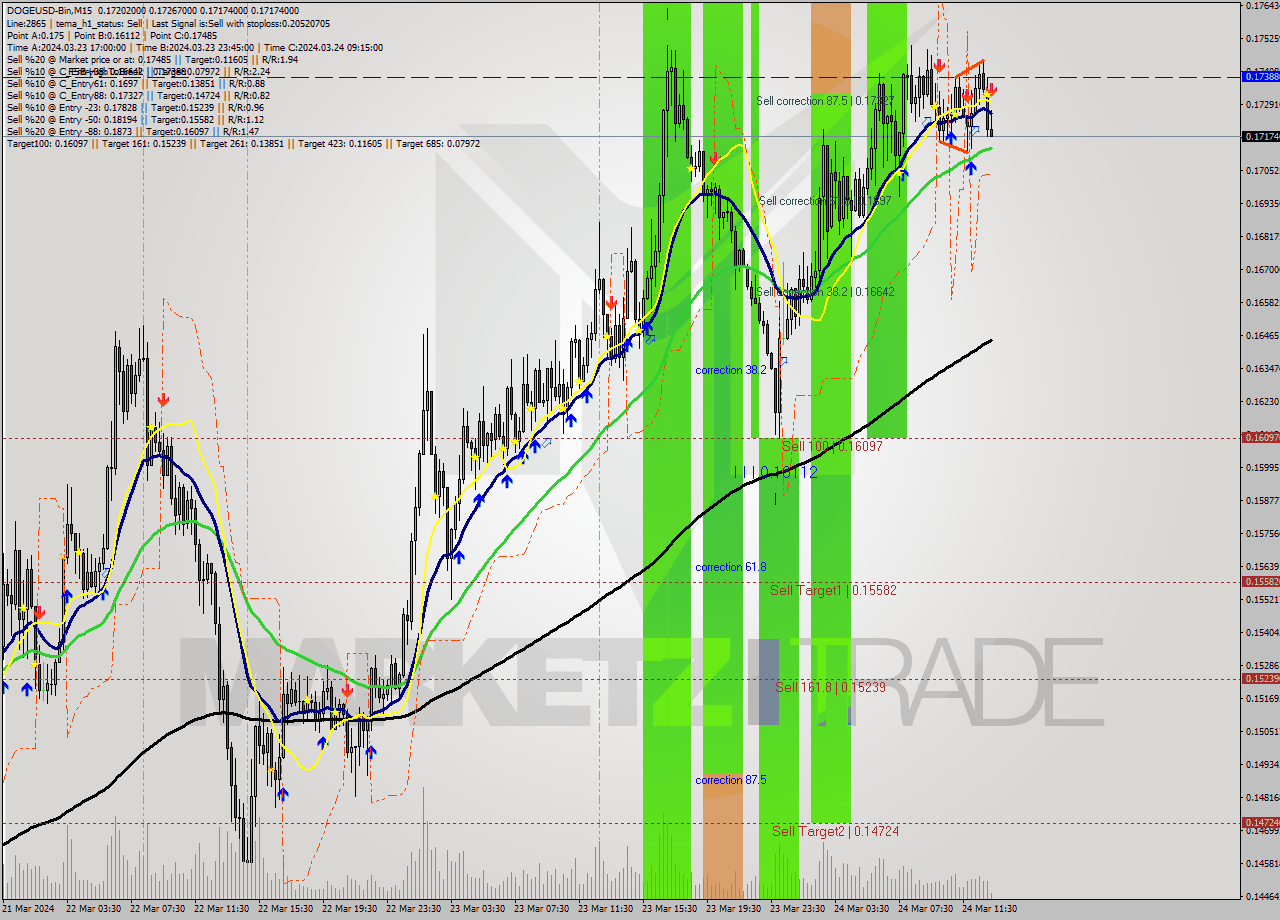Viewport: 1280px width, 920px height.
Task: Click the '24 Mar 11:30' time axis label
Action: 989,909
